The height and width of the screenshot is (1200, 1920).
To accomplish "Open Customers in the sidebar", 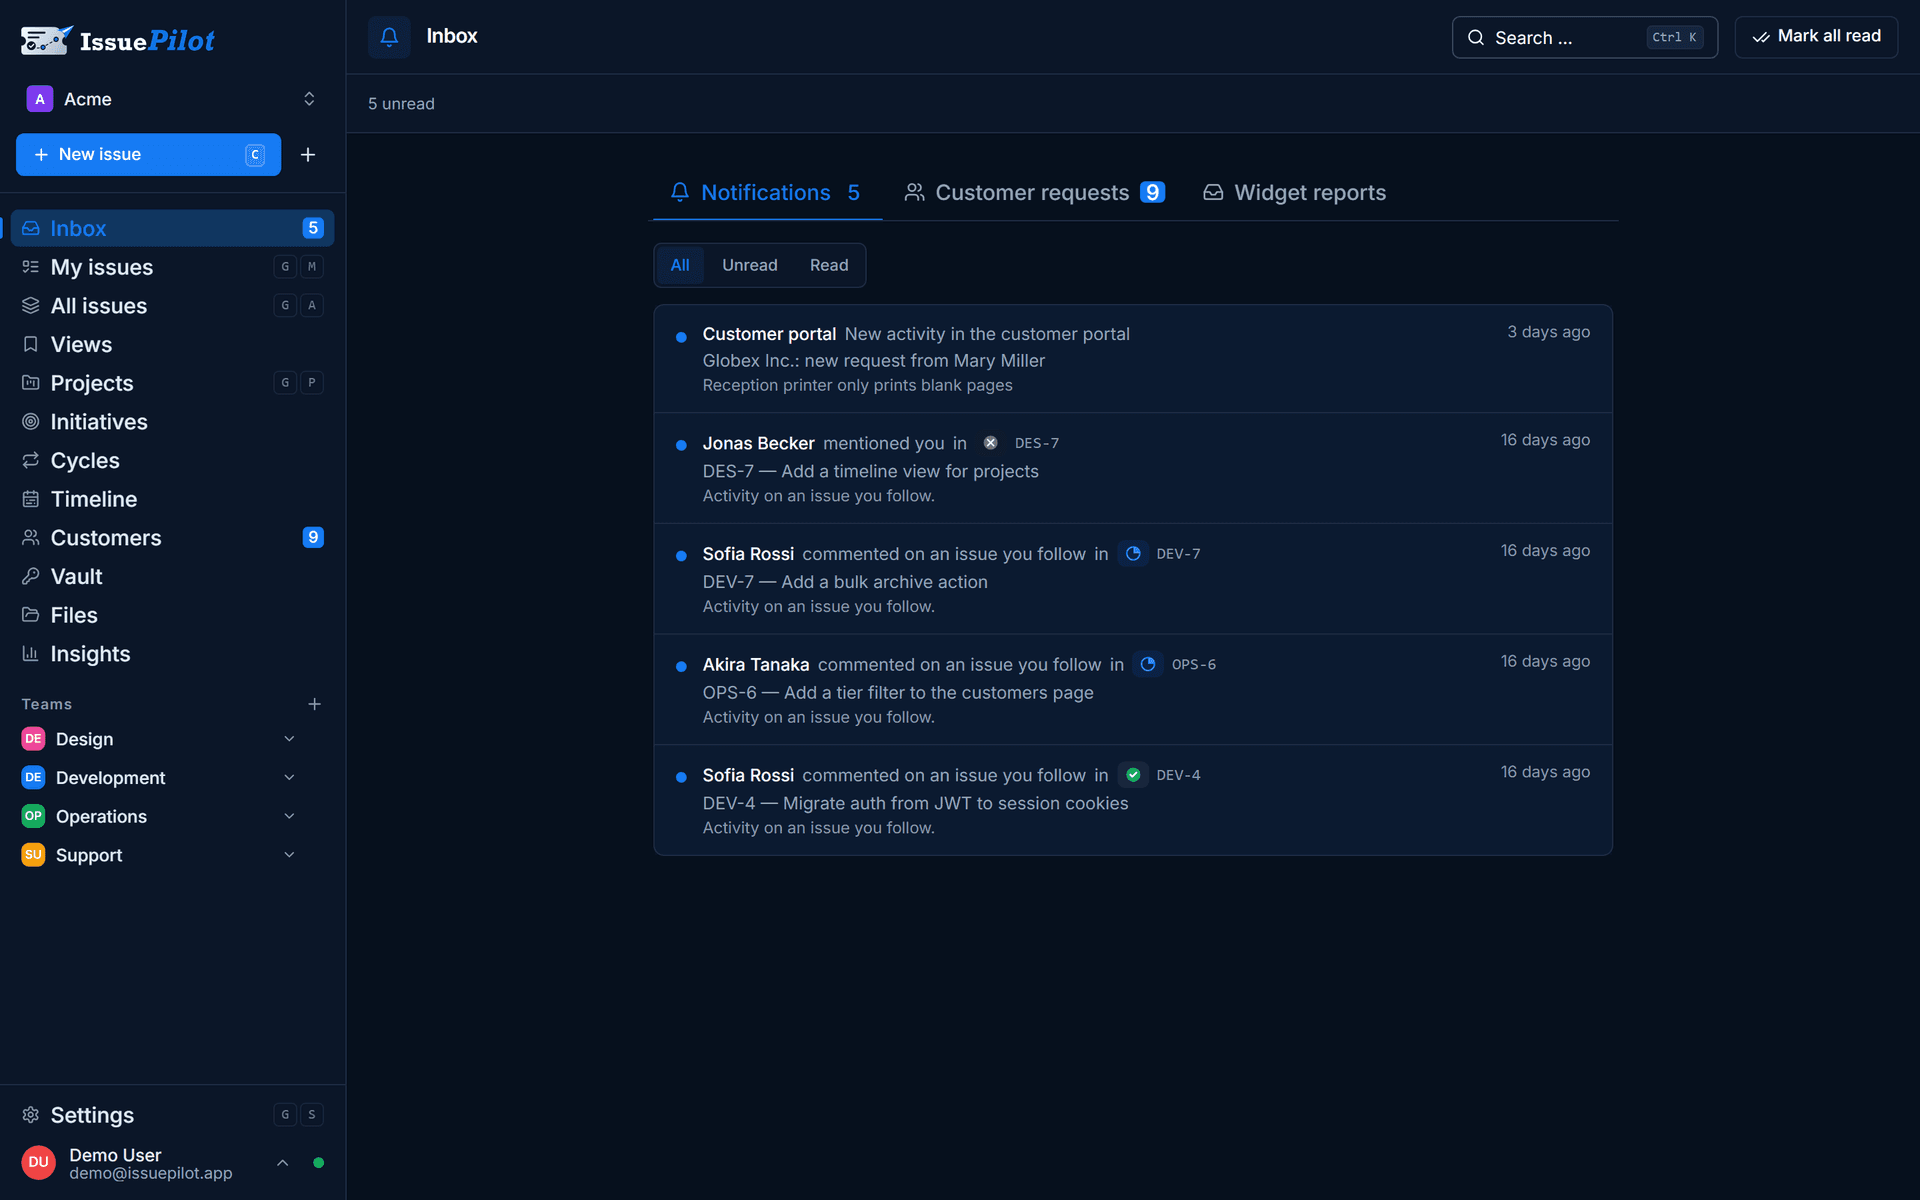I will click(x=172, y=538).
